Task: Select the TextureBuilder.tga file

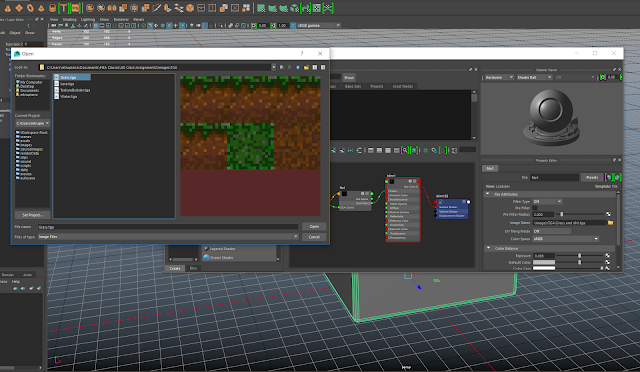Action: tap(75, 90)
